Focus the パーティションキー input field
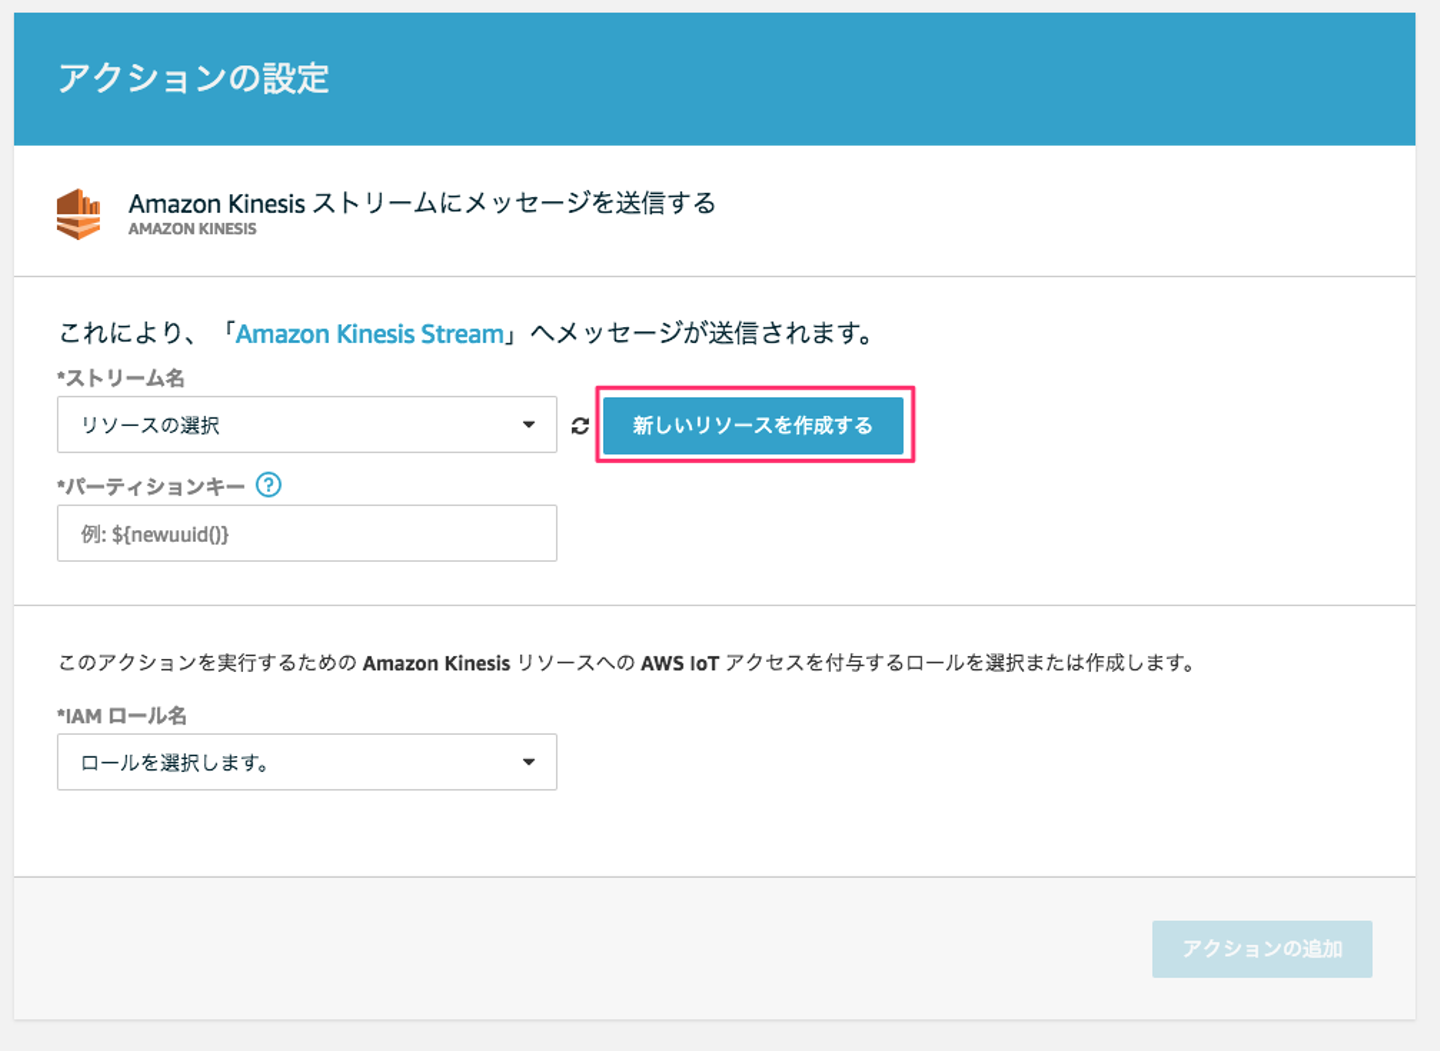This screenshot has width=1440, height=1051. pos(307,533)
